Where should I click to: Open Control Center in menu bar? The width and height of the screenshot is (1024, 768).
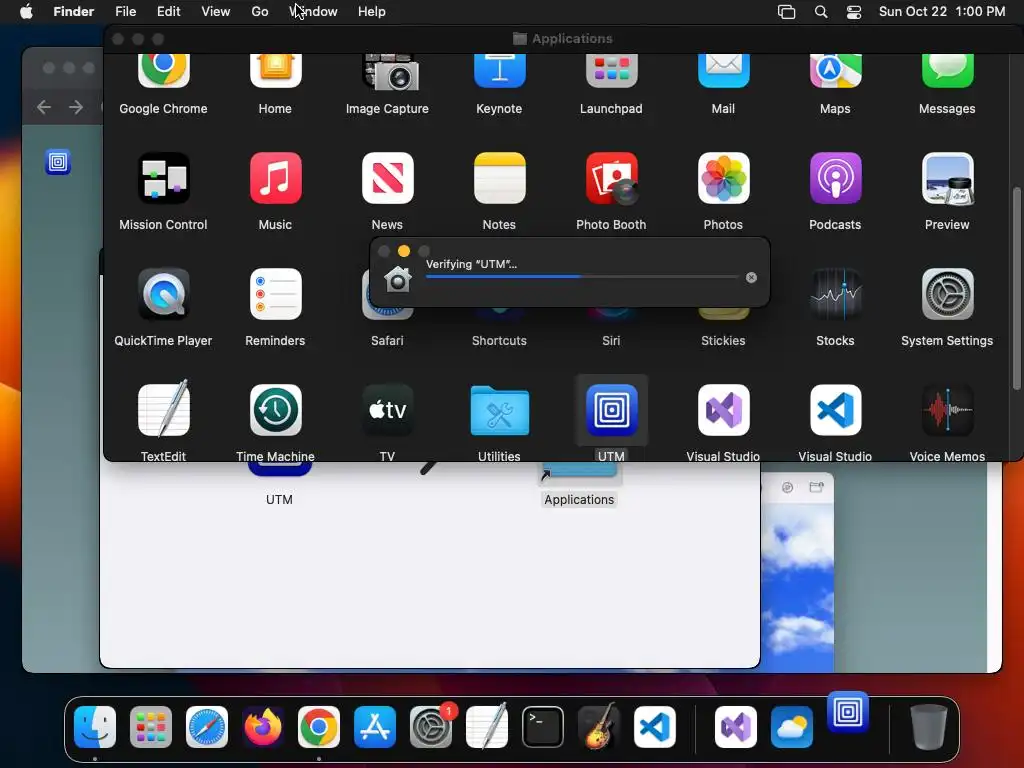pyautogui.click(x=854, y=12)
